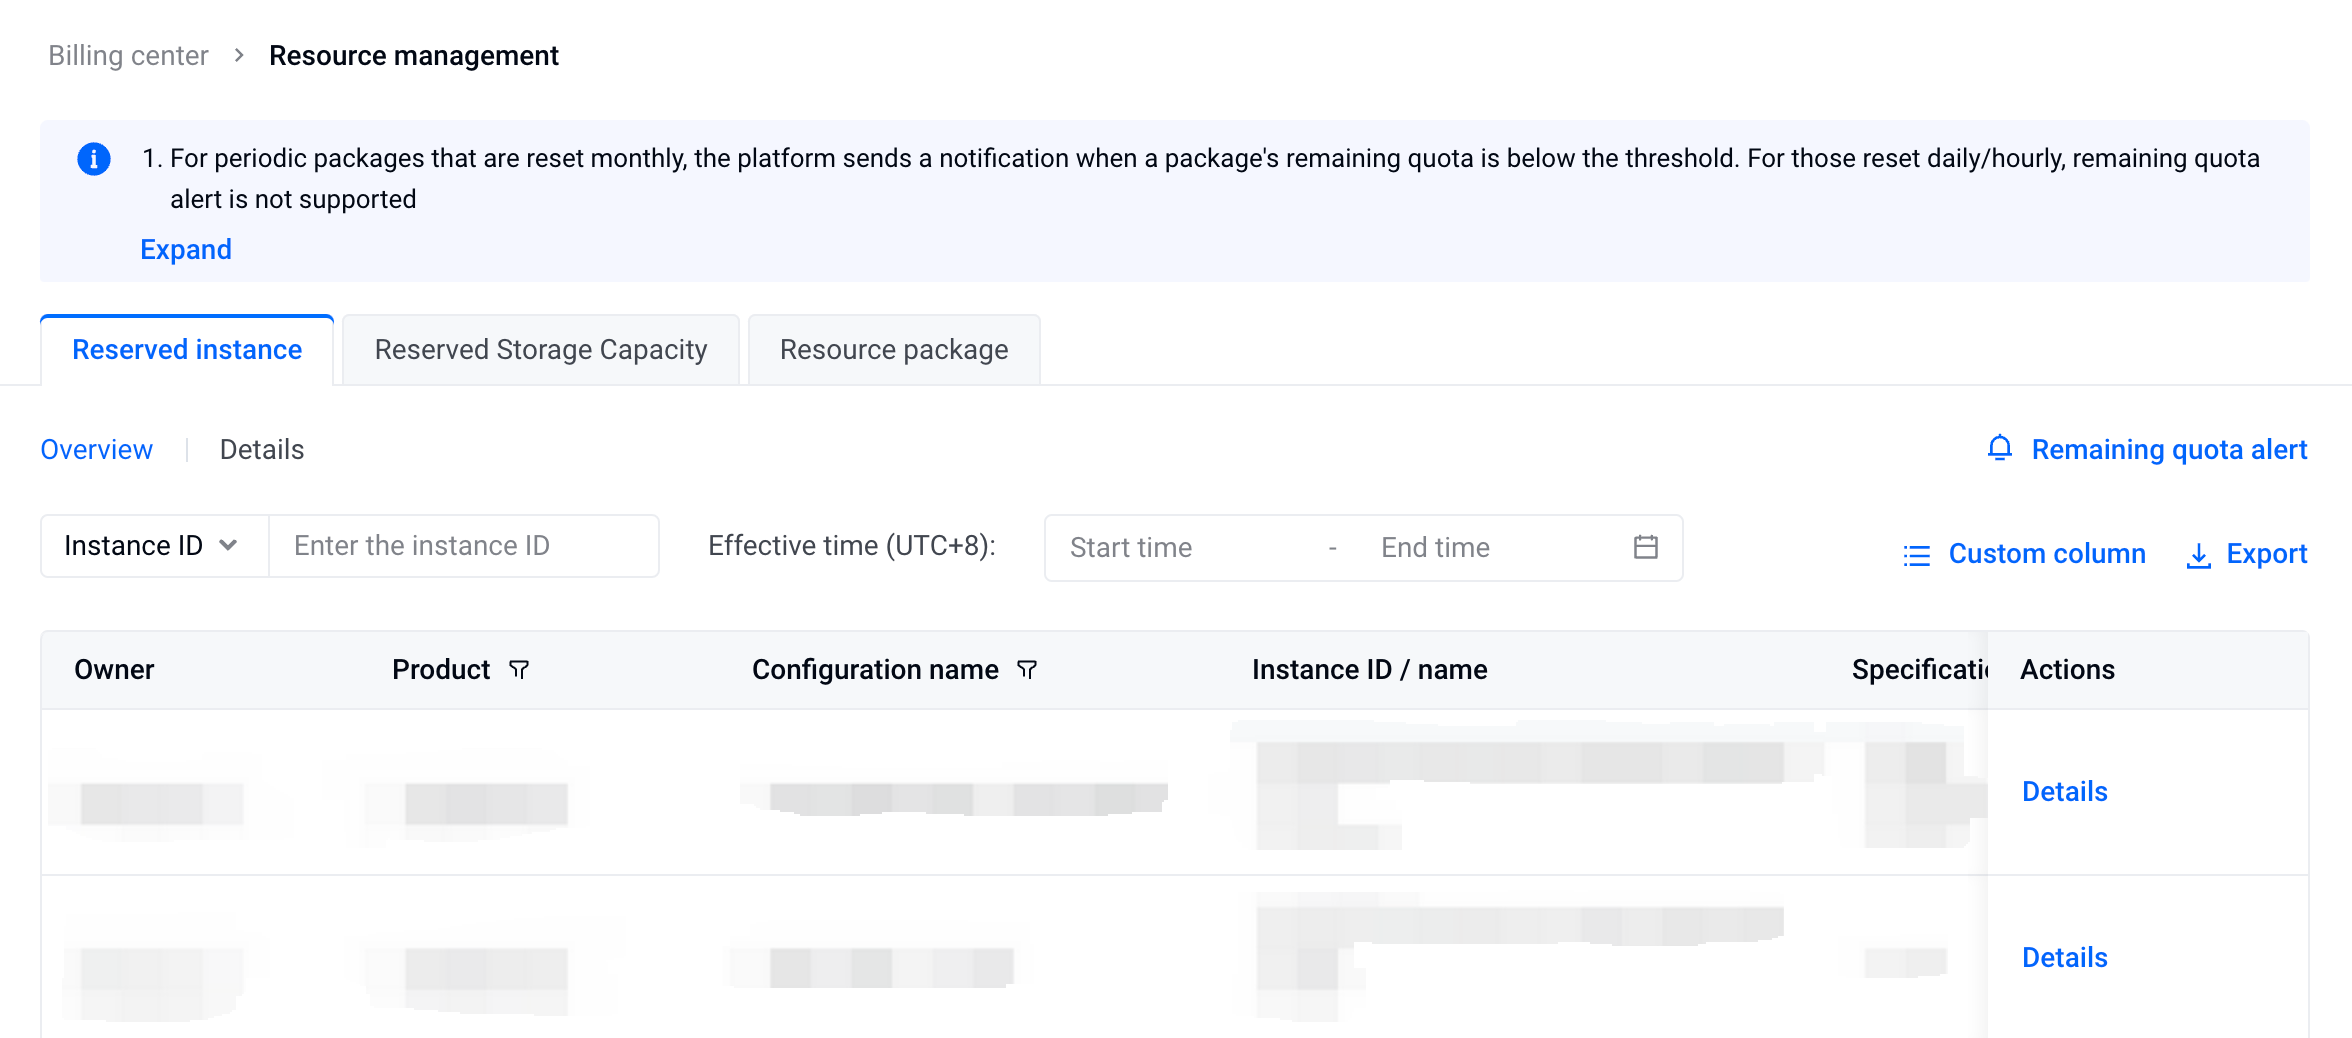Click the Configuration name header label
2352x1038 pixels.
point(875,670)
